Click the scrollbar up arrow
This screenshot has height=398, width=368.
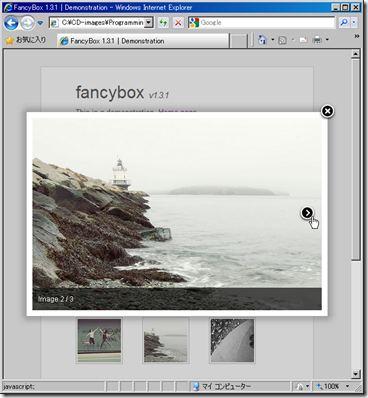[356, 54]
